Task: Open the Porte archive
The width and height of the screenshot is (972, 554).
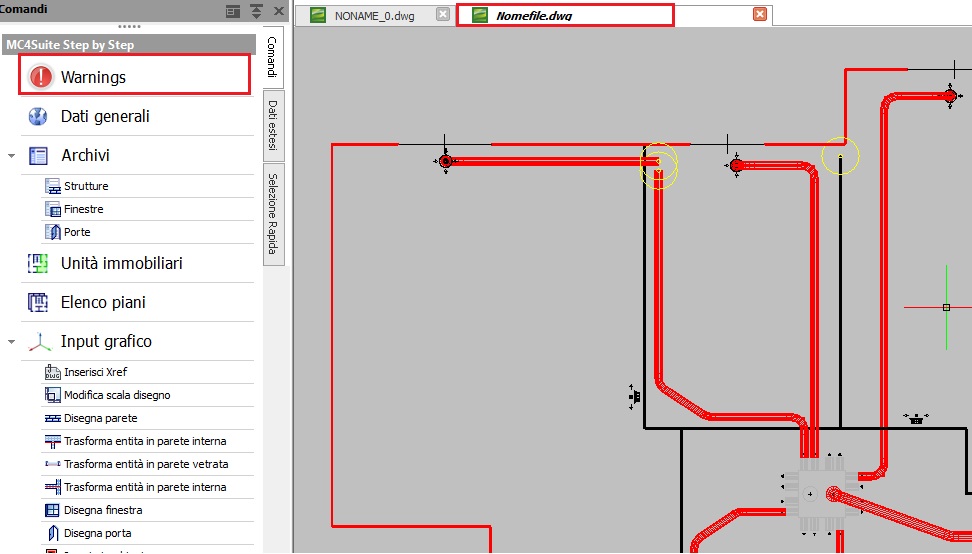Action: click(x=77, y=232)
